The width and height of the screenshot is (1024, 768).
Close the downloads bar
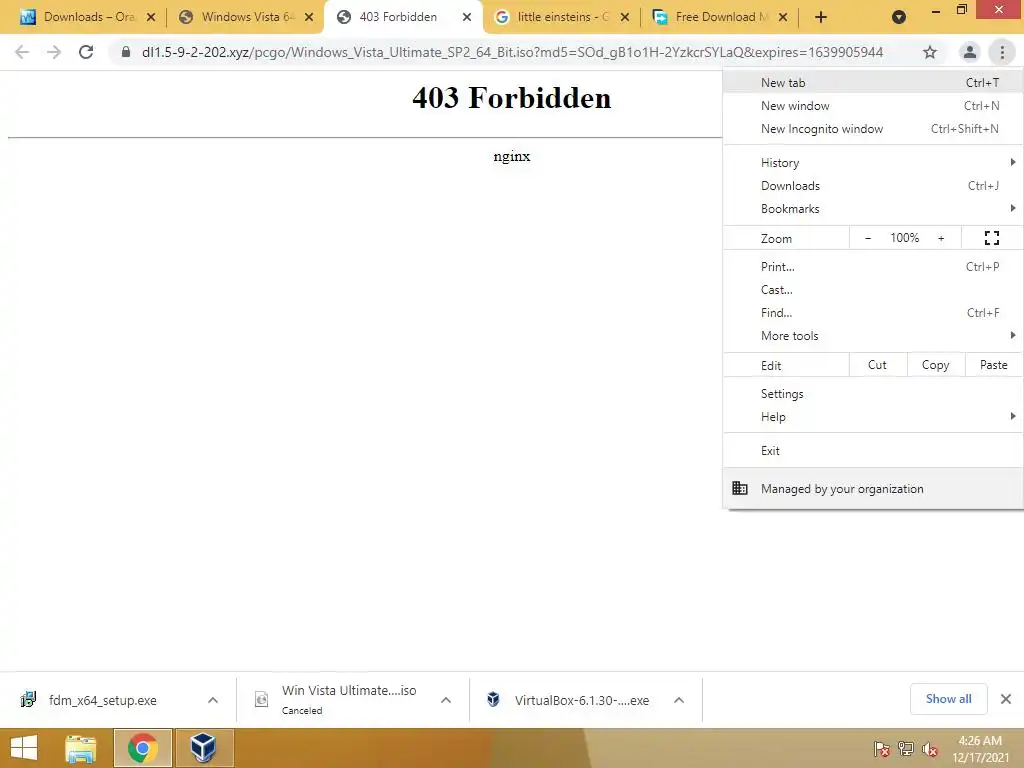(x=1006, y=699)
